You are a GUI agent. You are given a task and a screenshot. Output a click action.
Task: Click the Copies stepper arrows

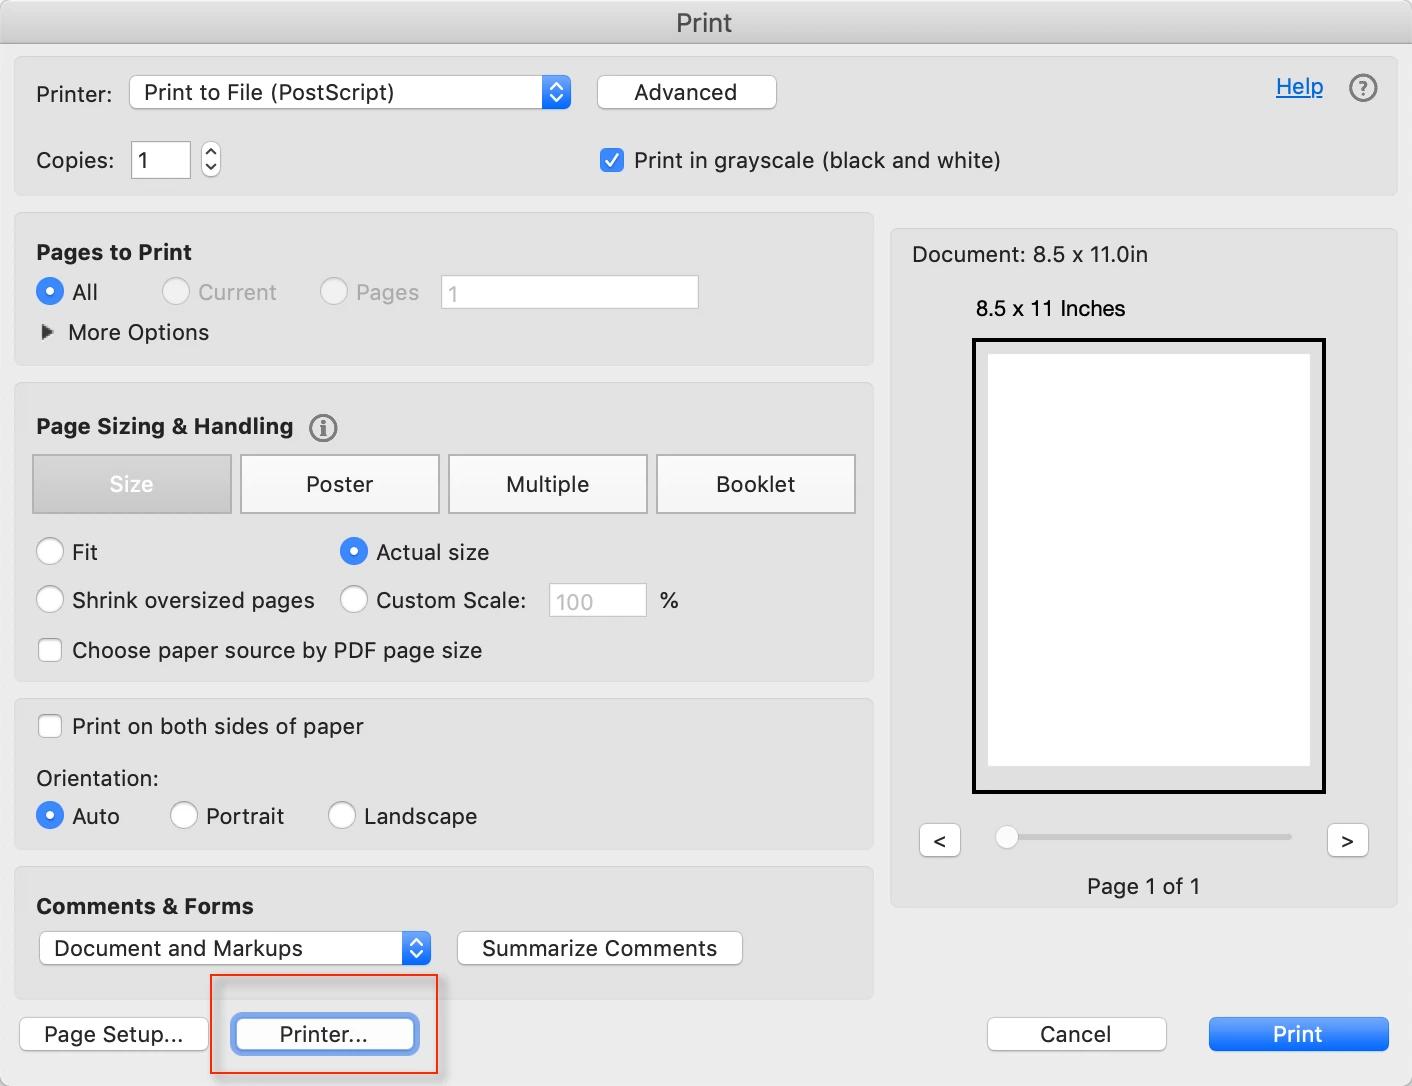(x=211, y=159)
